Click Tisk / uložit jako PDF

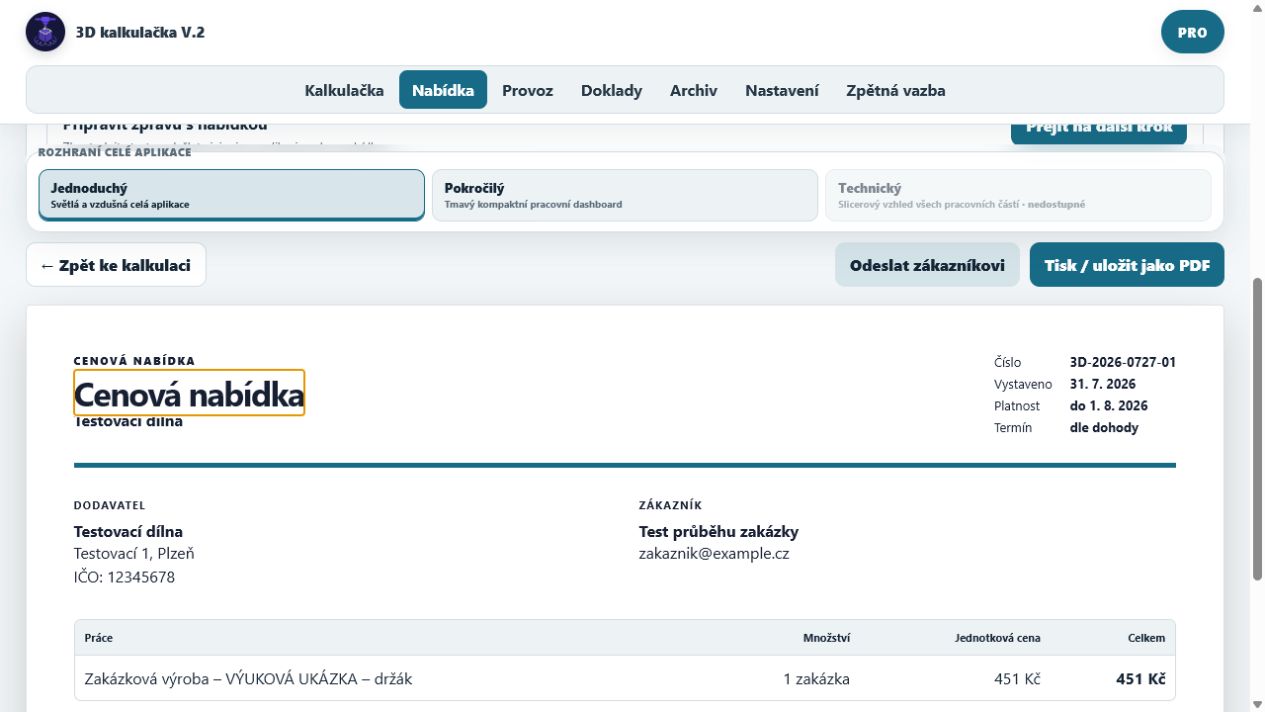click(x=1127, y=265)
